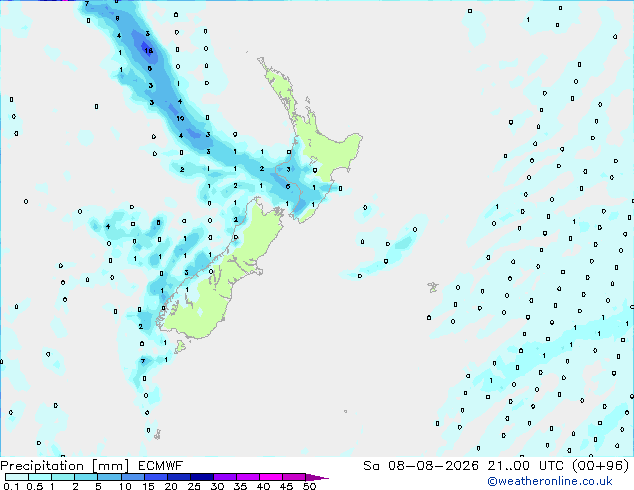Click the green North Island landmass

pyautogui.click(x=332, y=152)
